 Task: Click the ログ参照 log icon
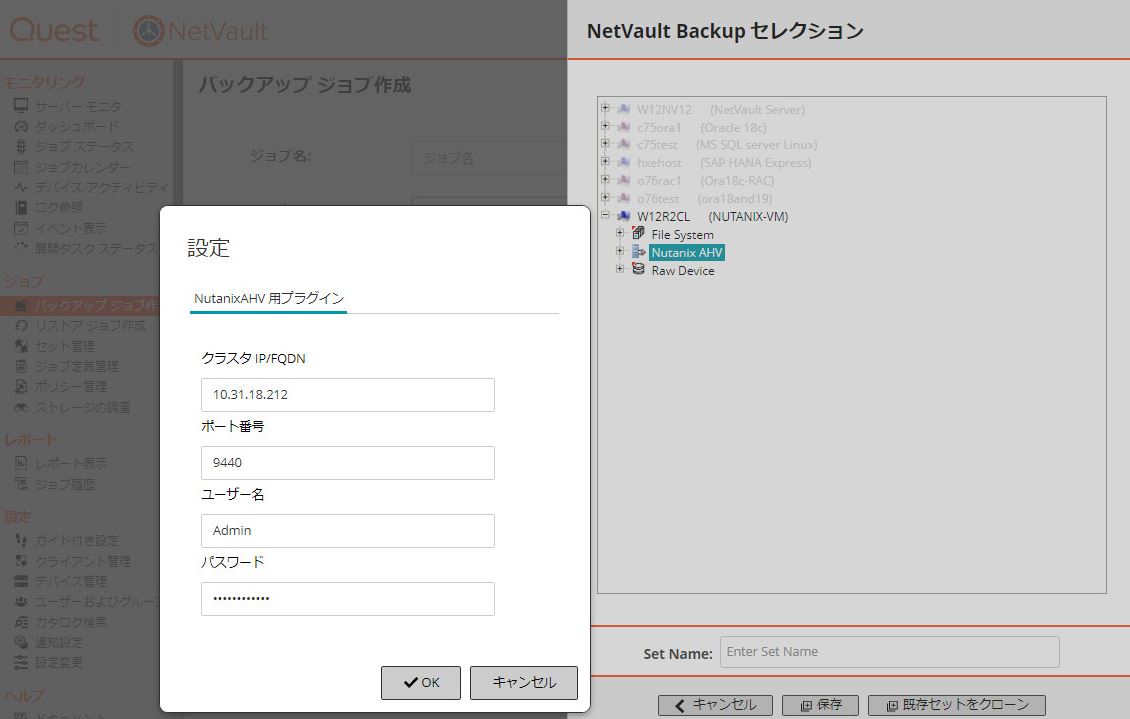[x=21, y=207]
